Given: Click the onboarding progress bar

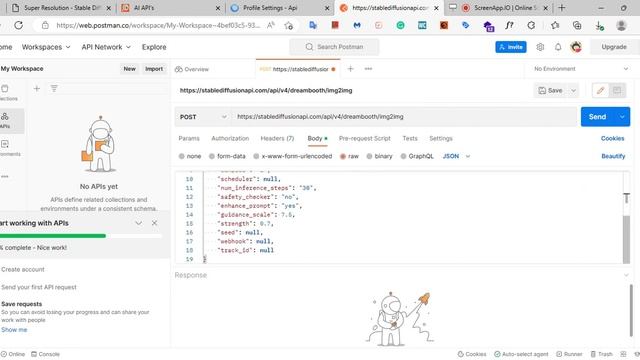Looking at the screenshot, I should (80, 236).
